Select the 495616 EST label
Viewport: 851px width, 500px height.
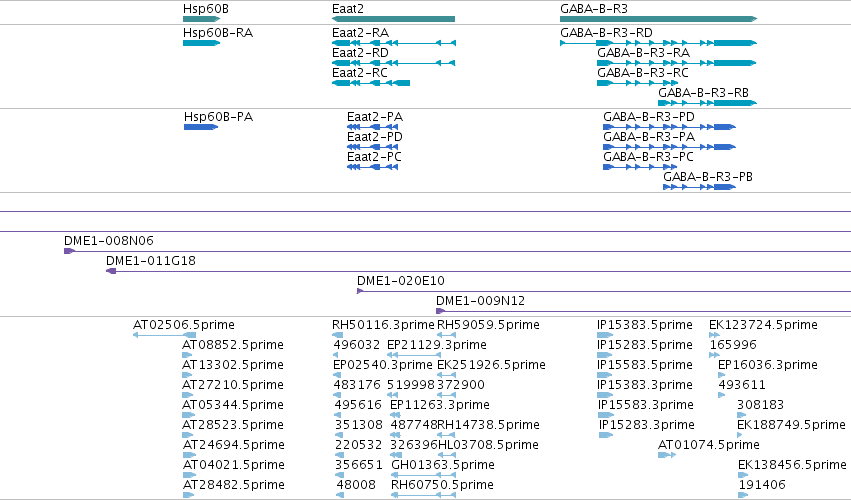pyautogui.click(x=358, y=405)
